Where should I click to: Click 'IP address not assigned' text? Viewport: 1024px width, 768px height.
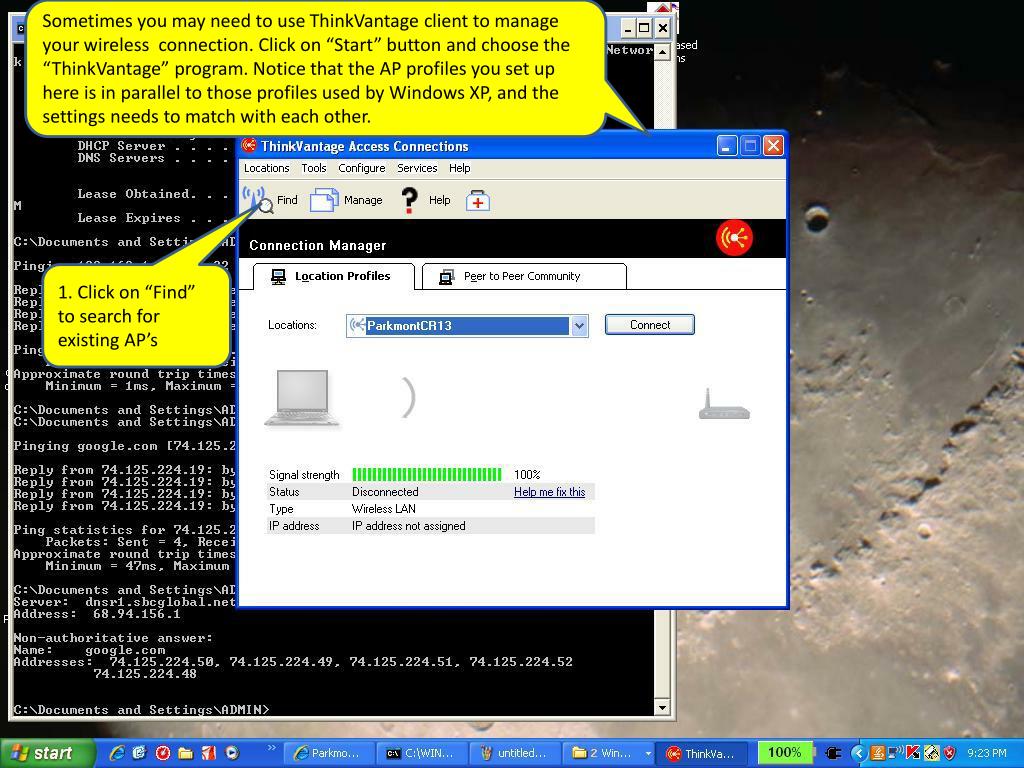(x=409, y=526)
